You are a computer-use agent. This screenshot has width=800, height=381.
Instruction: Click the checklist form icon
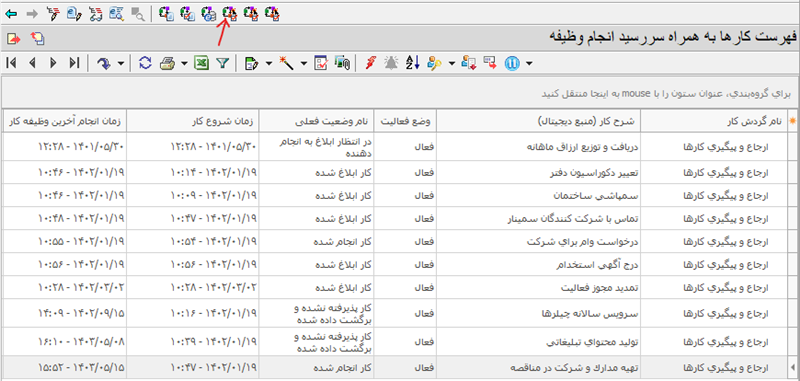[x=321, y=63]
